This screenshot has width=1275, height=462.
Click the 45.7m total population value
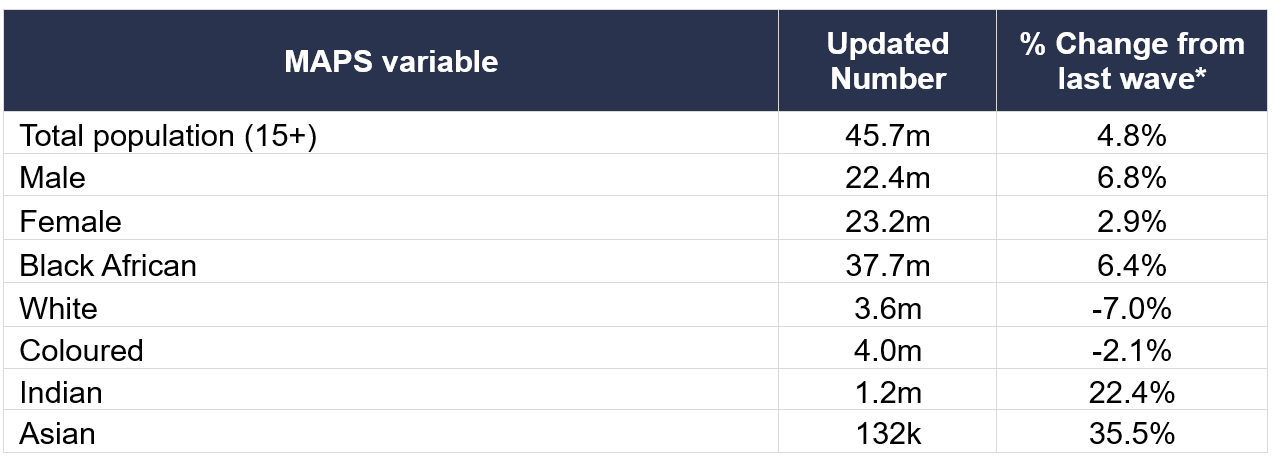pyautogui.click(x=887, y=135)
